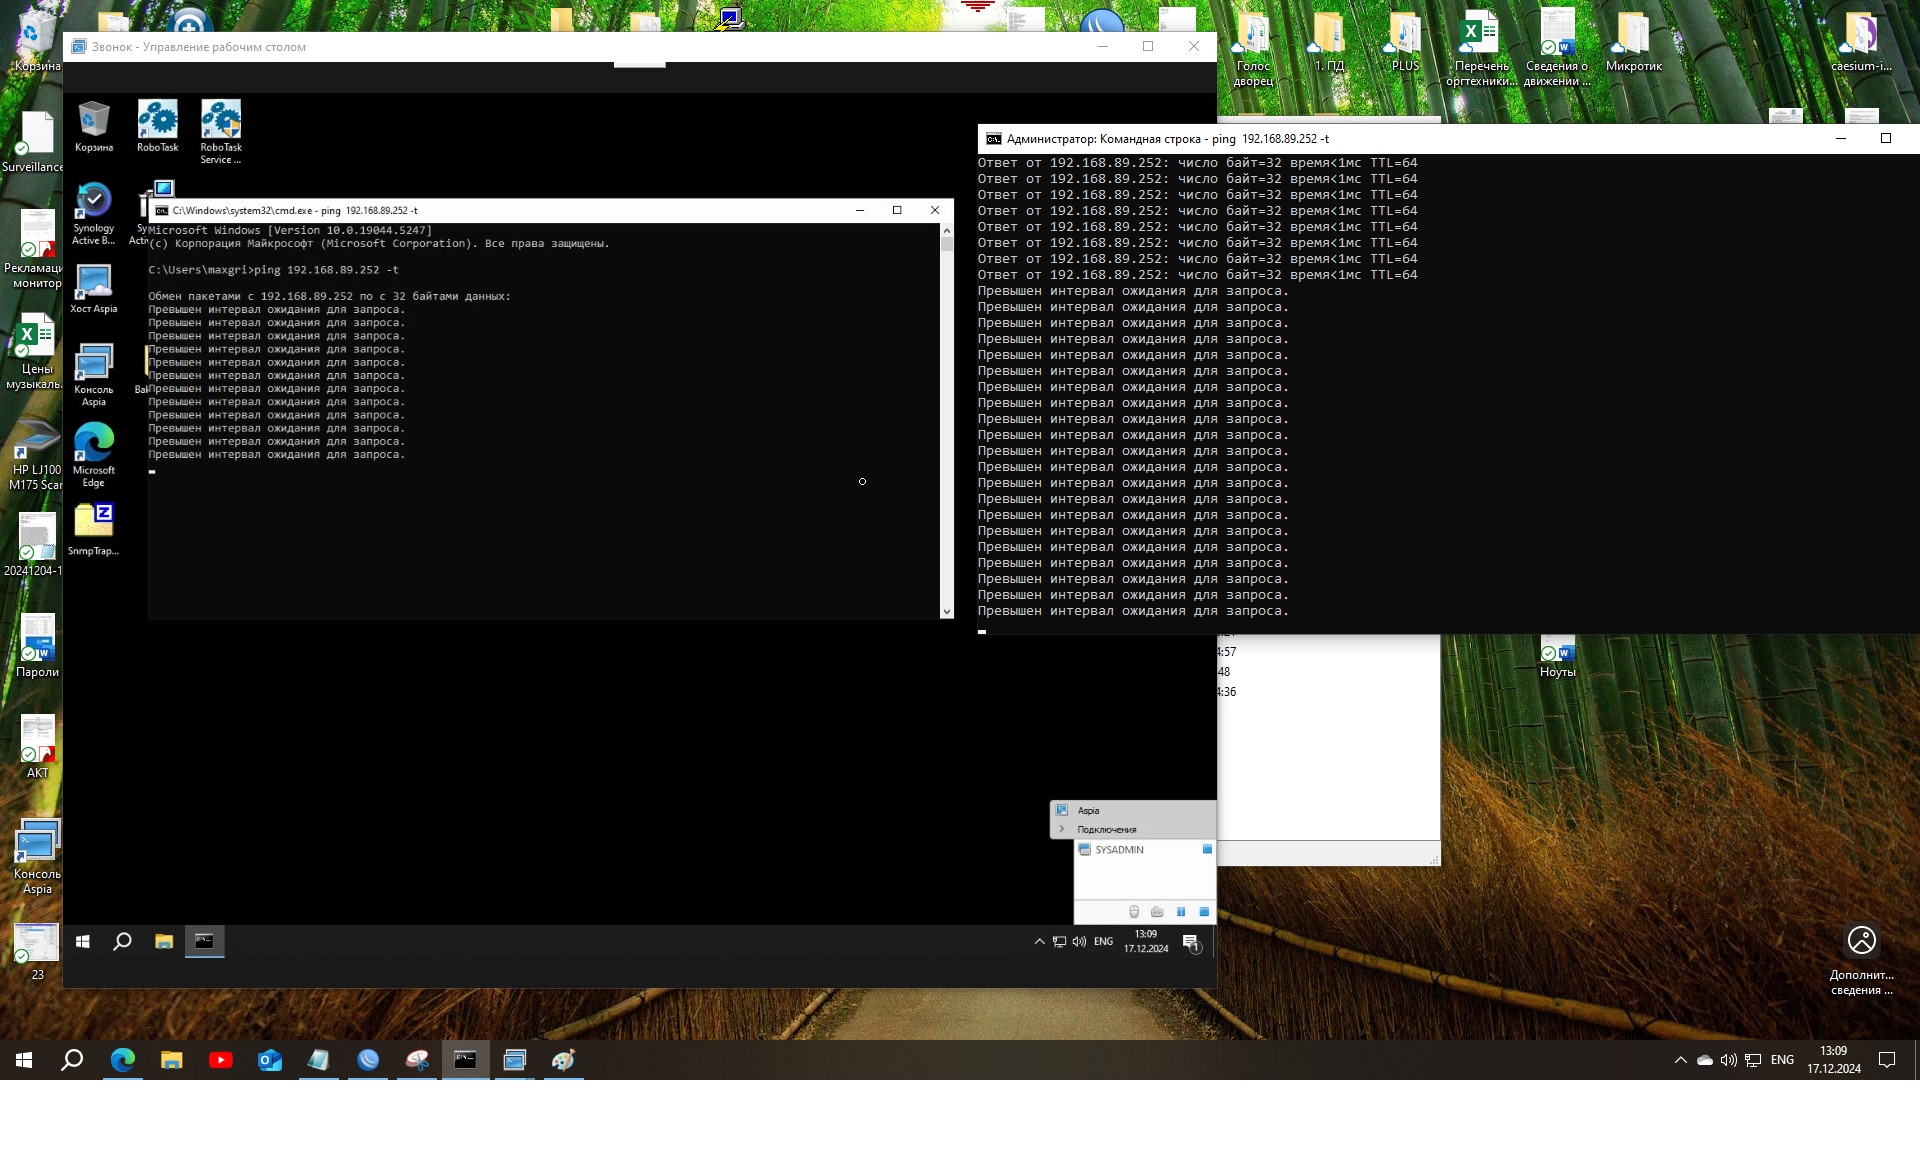Open Консоль Aspia icon on remote desktop
Viewport: 1920px width, 1156px height.
(94, 375)
